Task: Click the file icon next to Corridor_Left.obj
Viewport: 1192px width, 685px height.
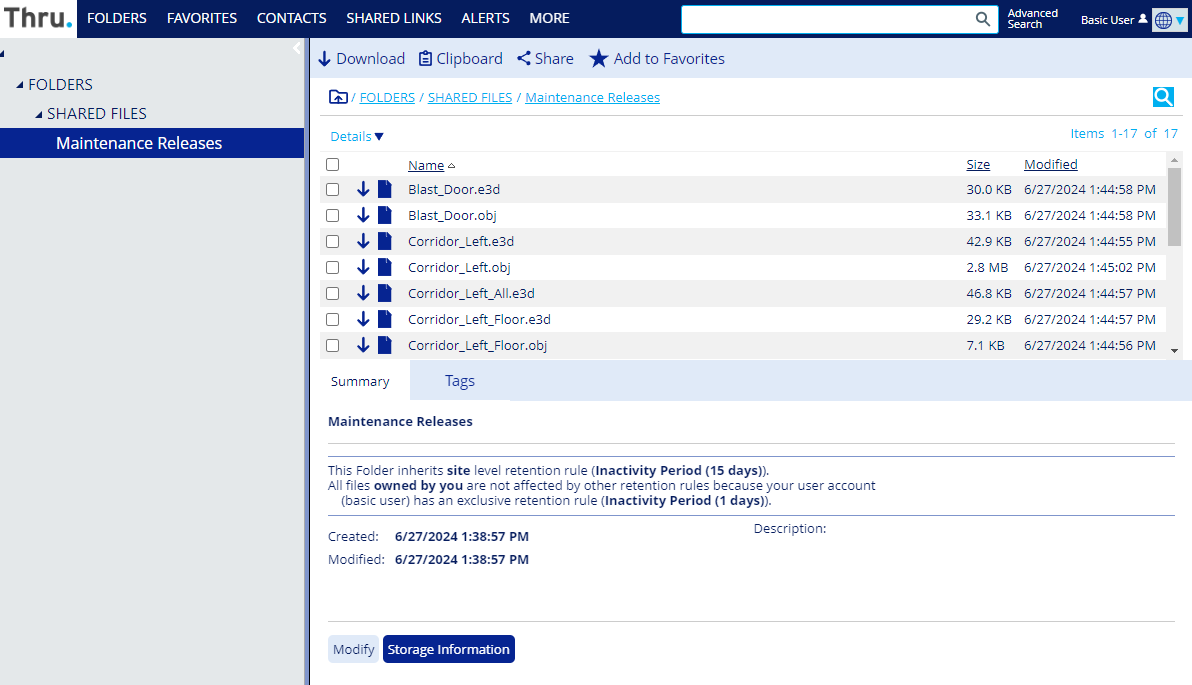Action: [x=384, y=267]
